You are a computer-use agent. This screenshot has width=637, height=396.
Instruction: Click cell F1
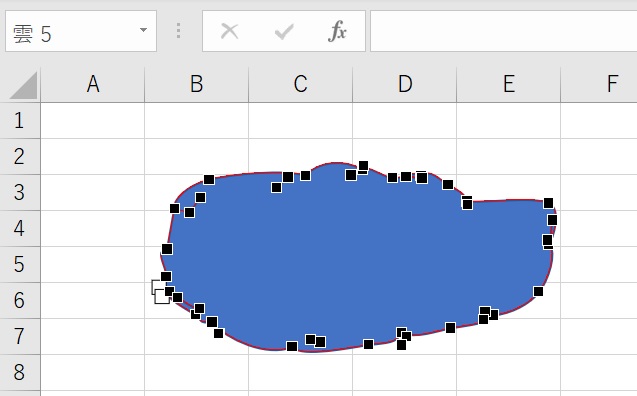pos(599,121)
